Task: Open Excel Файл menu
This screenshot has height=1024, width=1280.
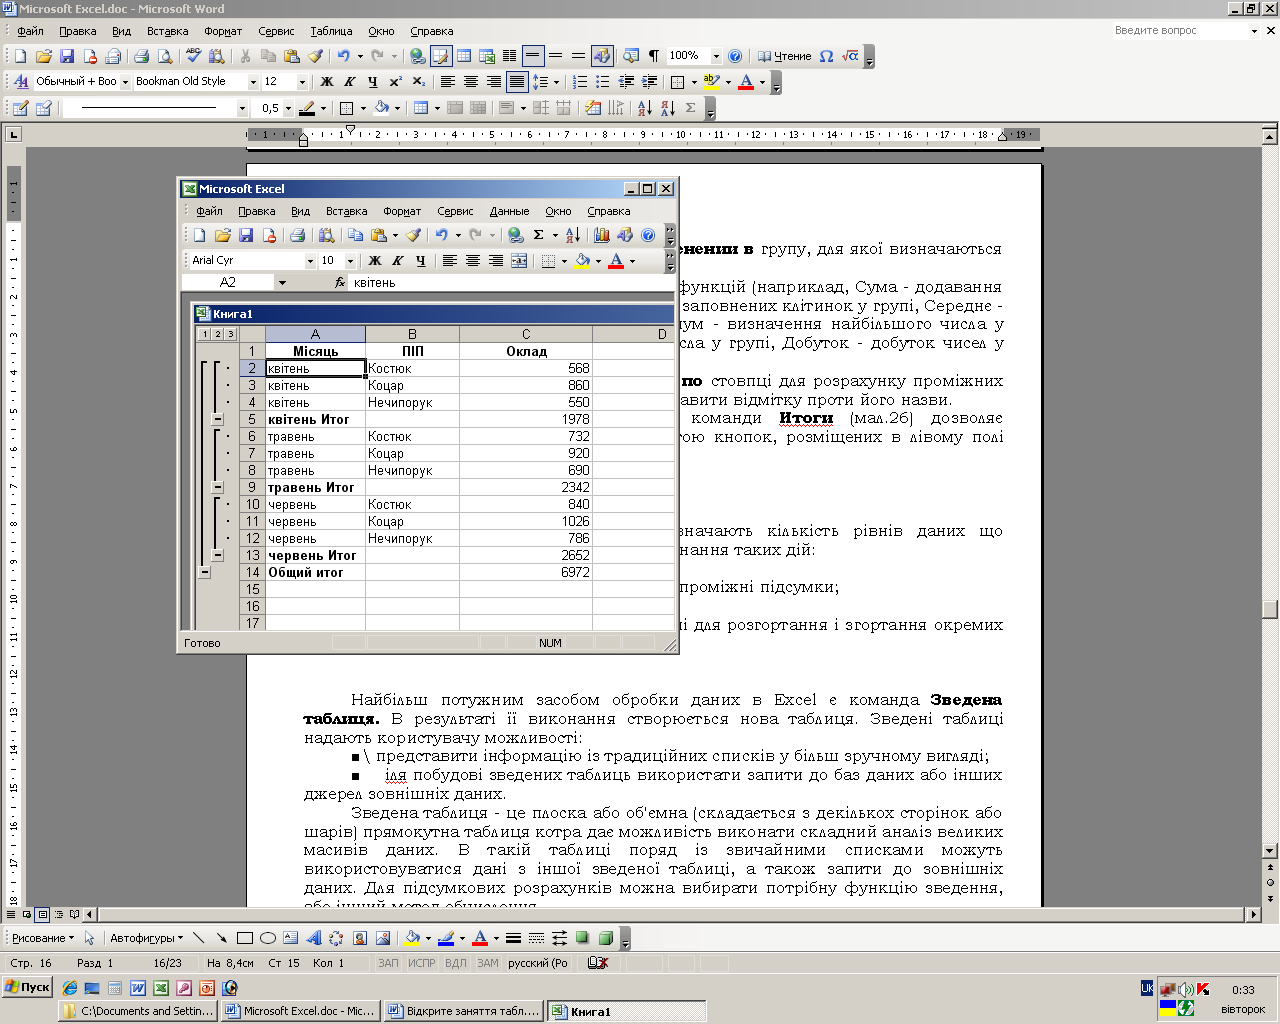Action: (x=209, y=211)
